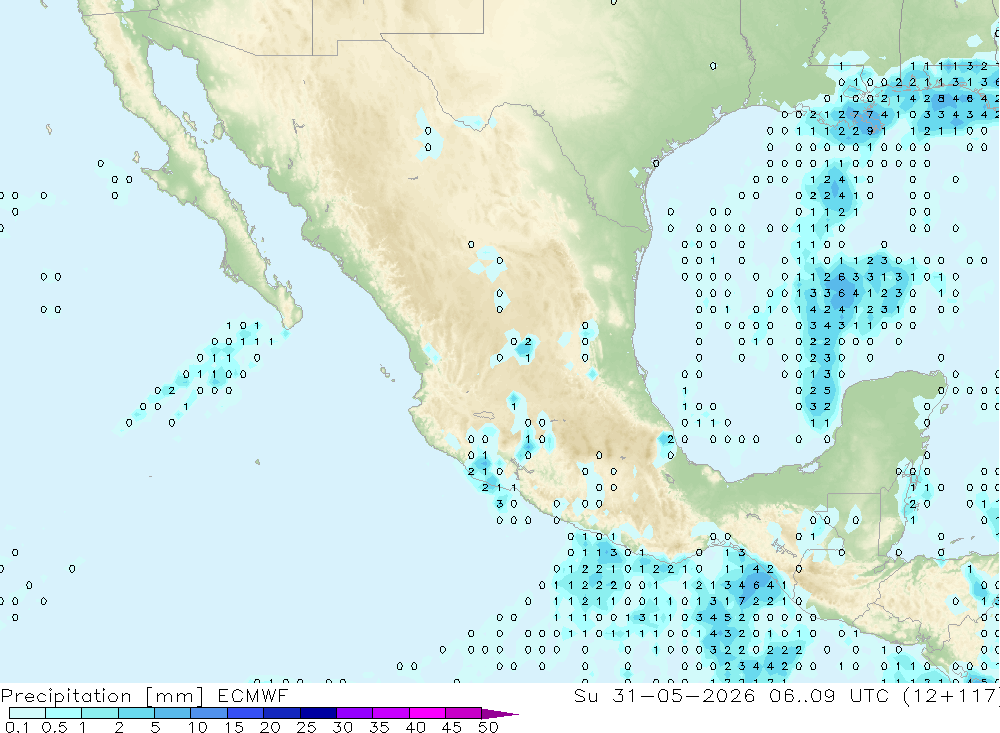Click the legend value "10"

click(198, 727)
